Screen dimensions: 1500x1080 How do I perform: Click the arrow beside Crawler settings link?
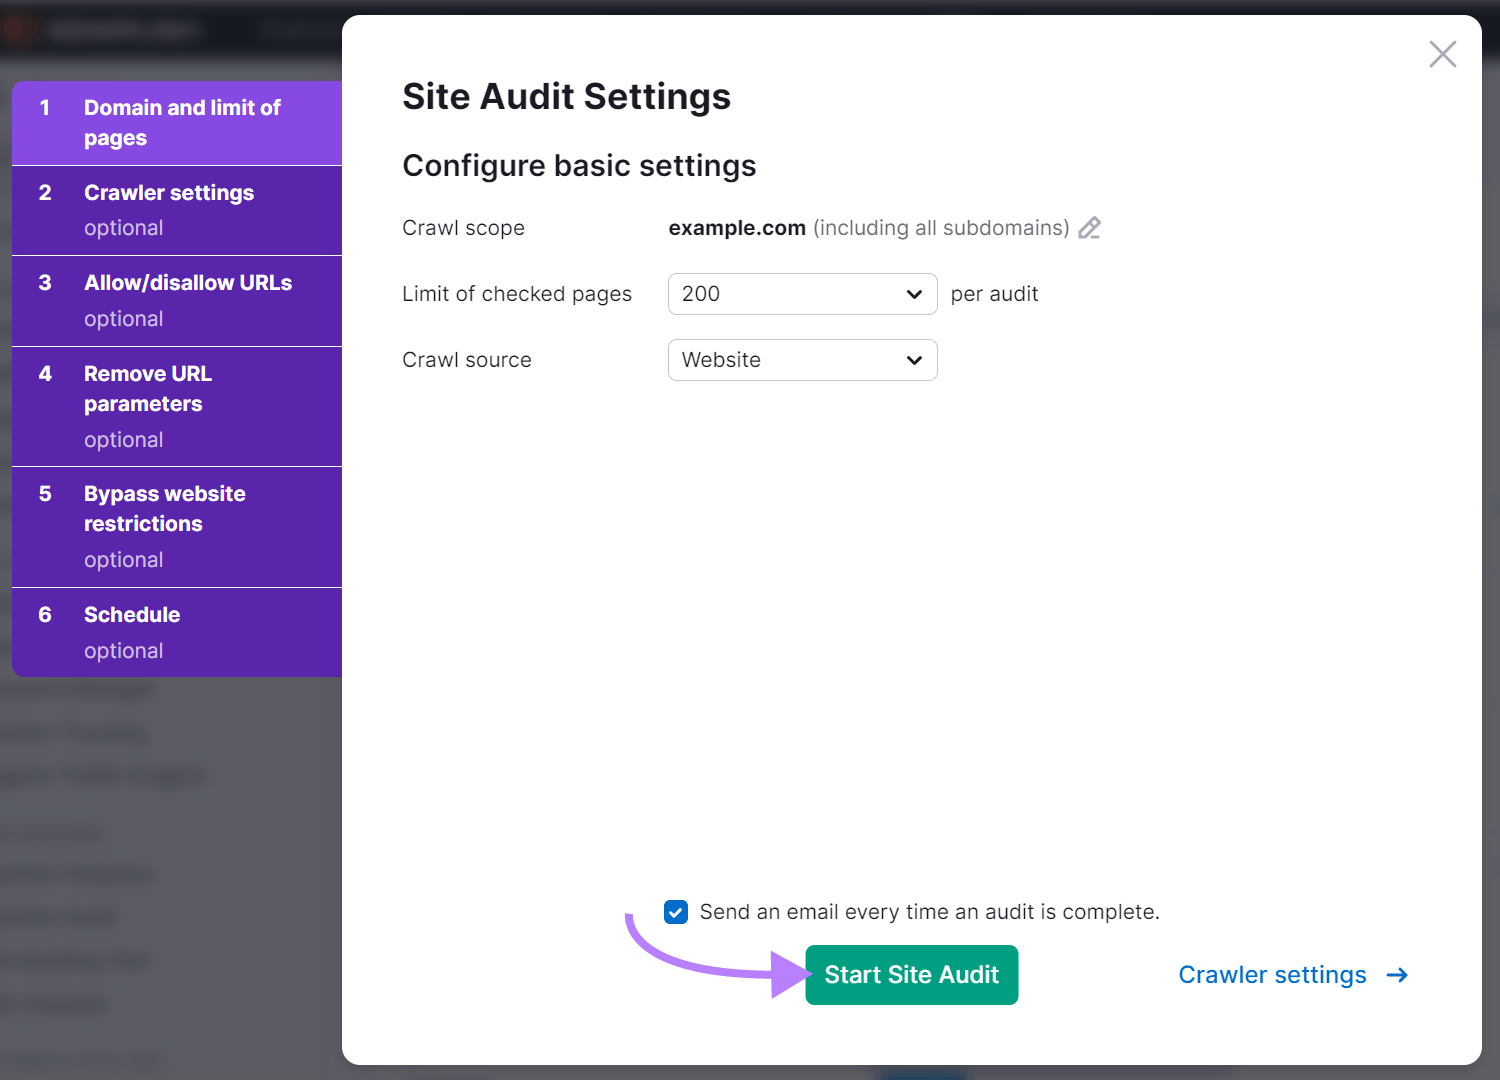1396,974
